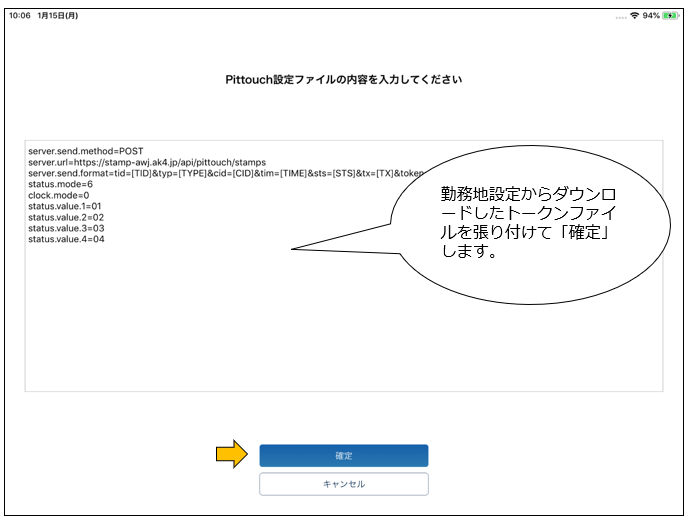Tap the blue 確定 confirm button
Screen dimensions: 691x523
click(x=344, y=455)
